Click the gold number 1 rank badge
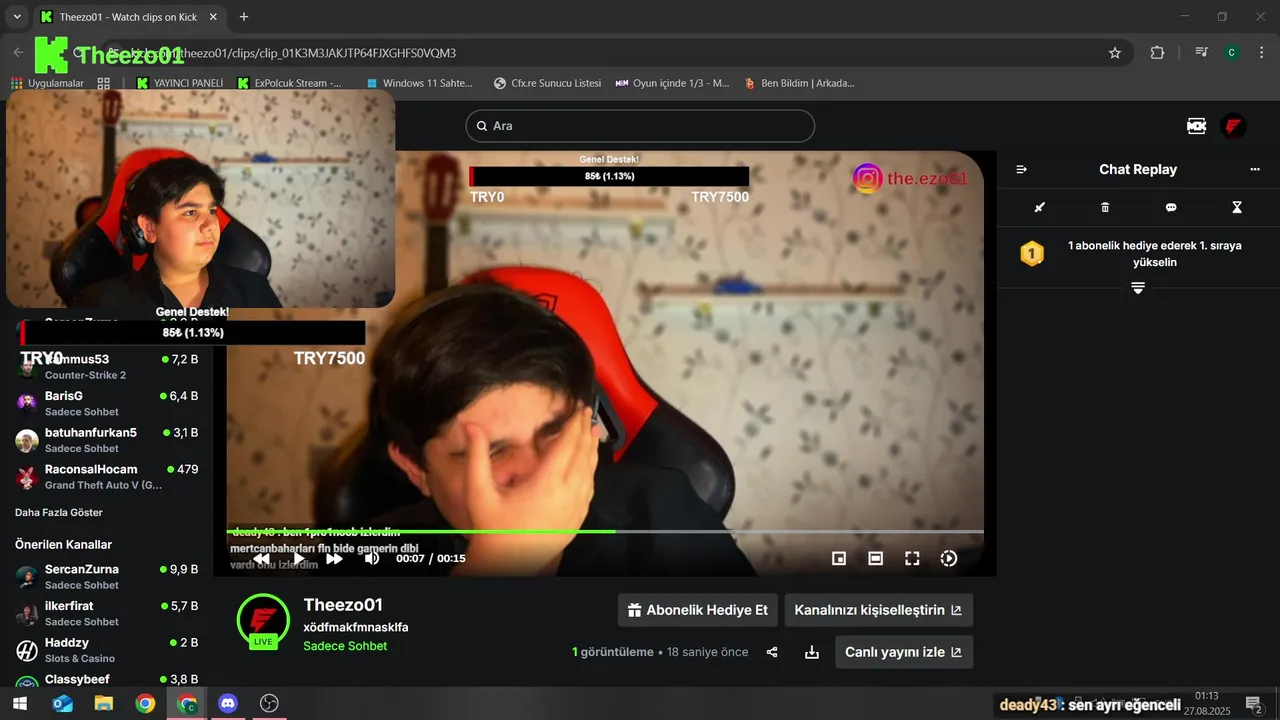This screenshot has width=1280, height=720. 1032,253
